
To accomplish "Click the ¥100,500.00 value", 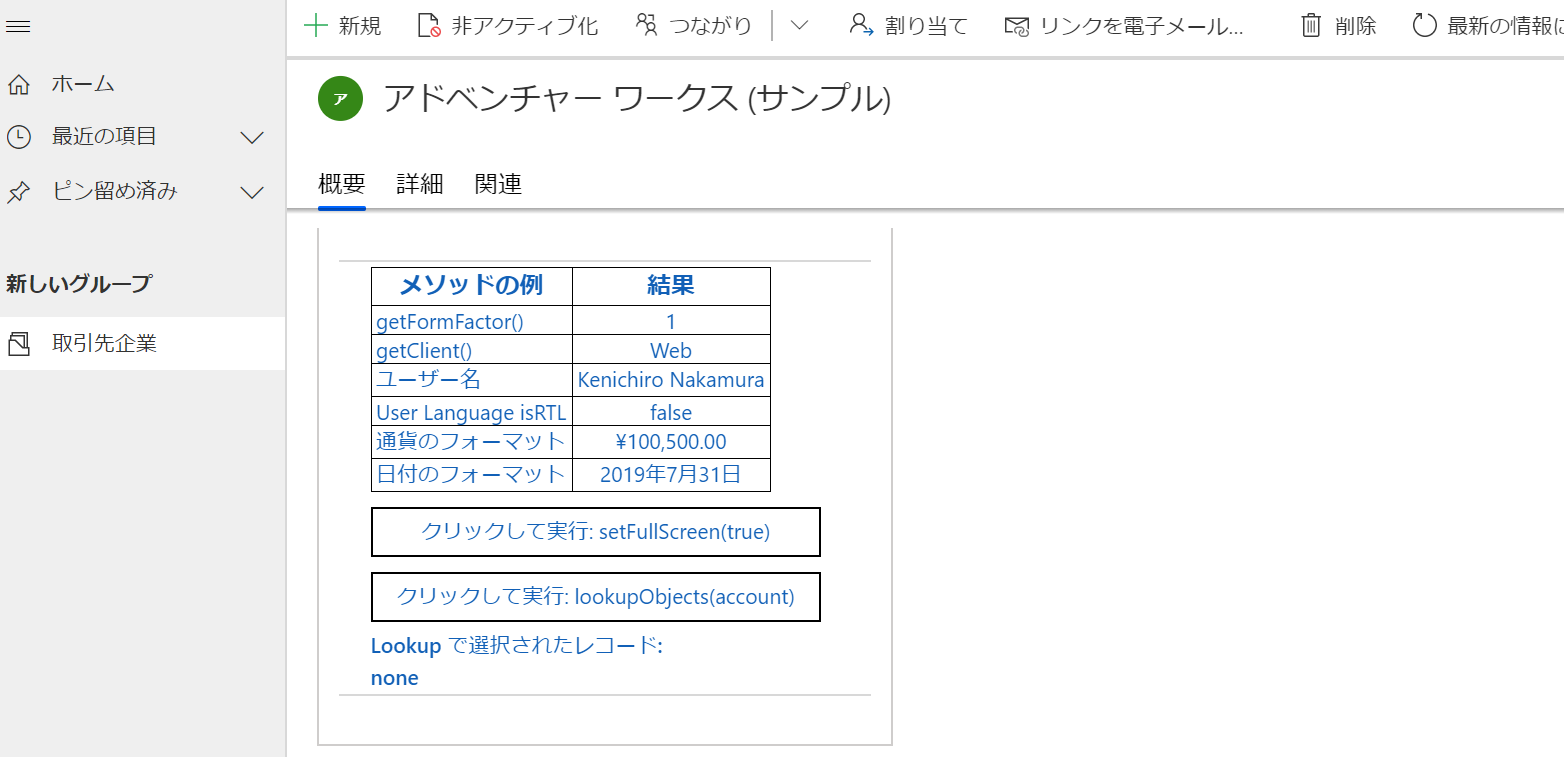I will 671,442.
